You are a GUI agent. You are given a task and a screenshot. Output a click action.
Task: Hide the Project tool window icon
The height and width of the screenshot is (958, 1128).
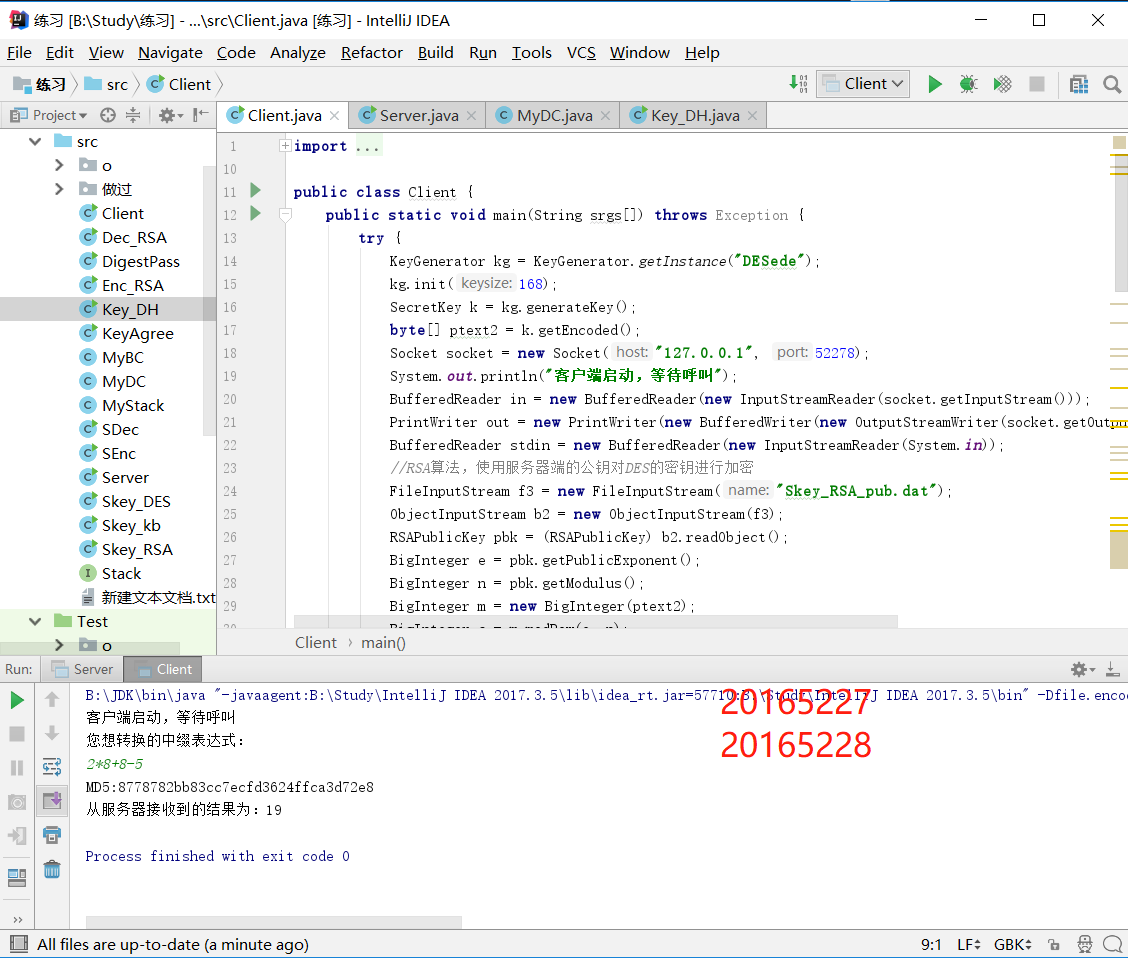(201, 115)
